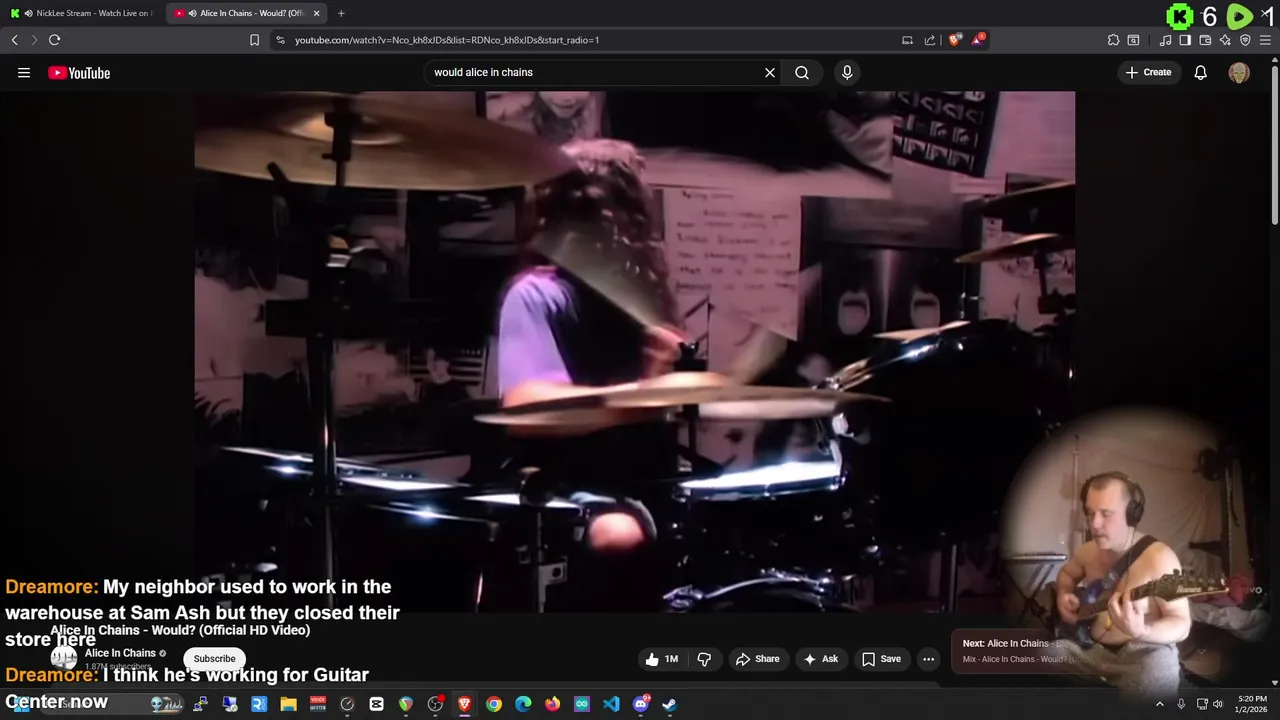1280x720 pixels.
Task: Open Leo AI sparkle icon
Action: pos(1225,40)
